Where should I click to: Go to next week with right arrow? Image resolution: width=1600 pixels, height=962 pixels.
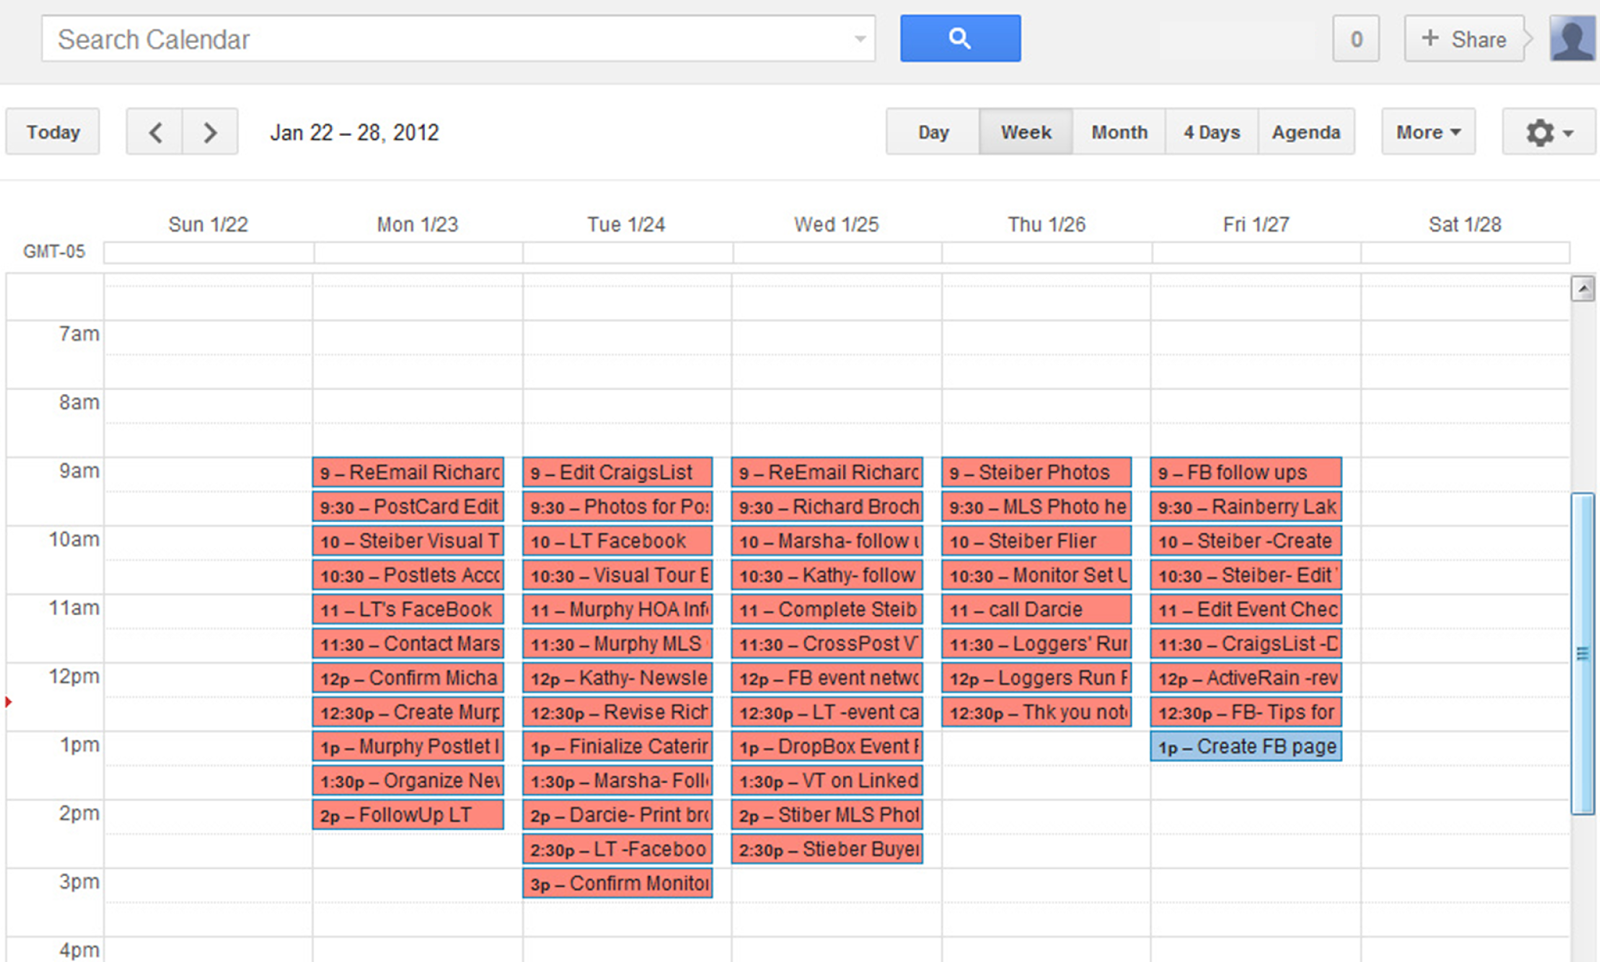tap(210, 132)
